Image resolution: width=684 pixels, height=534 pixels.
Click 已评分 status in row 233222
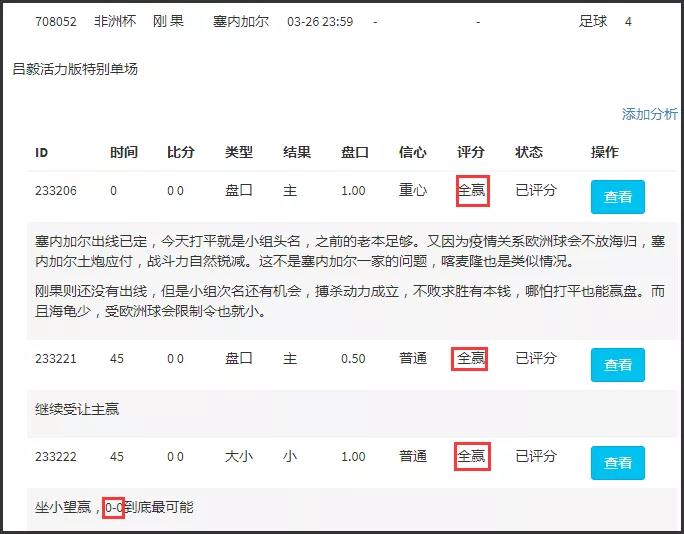(x=536, y=456)
